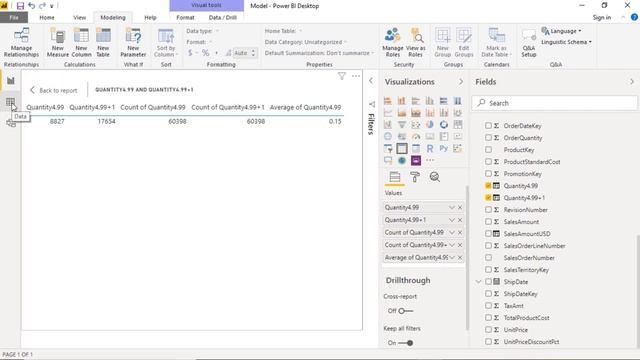Check the OrderDateKey field
Image resolution: width=640 pixels, height=360 pixels.
pos(488,126)
